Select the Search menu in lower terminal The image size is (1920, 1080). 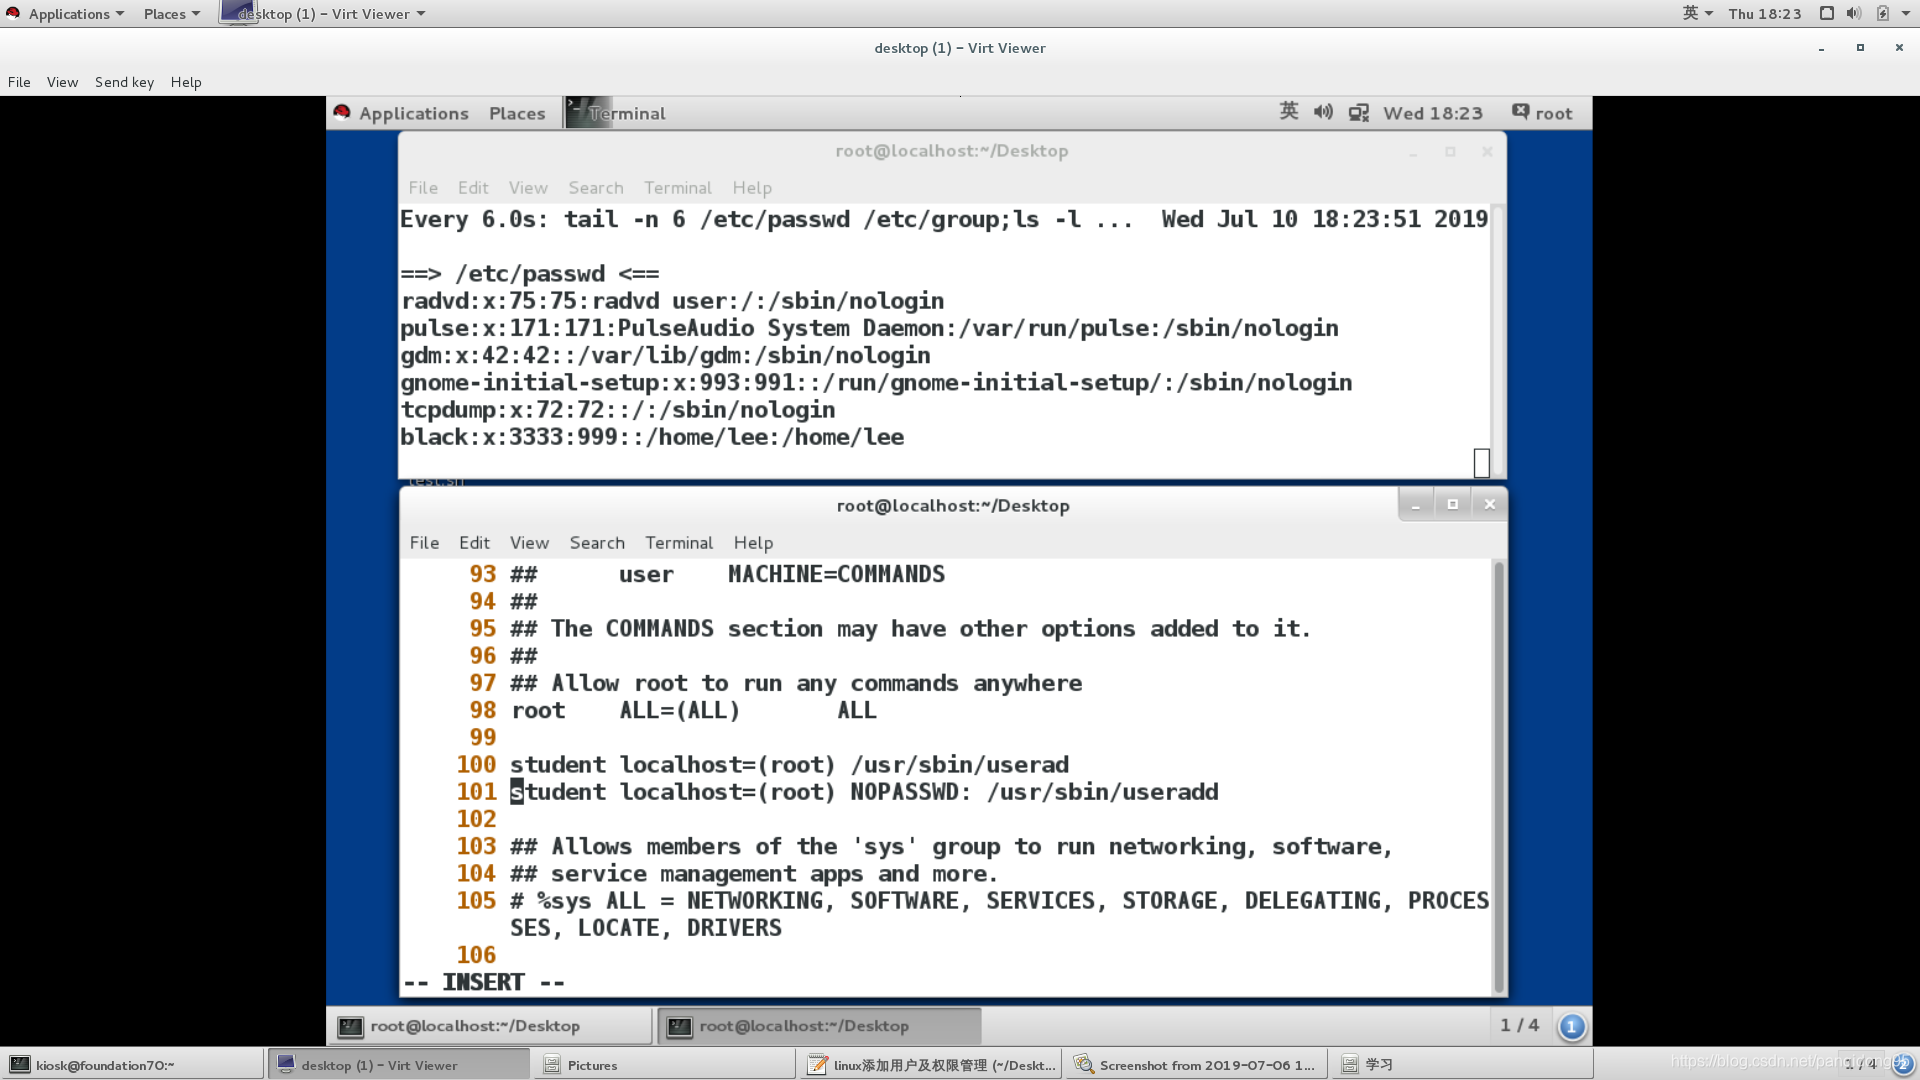(597, 542)
